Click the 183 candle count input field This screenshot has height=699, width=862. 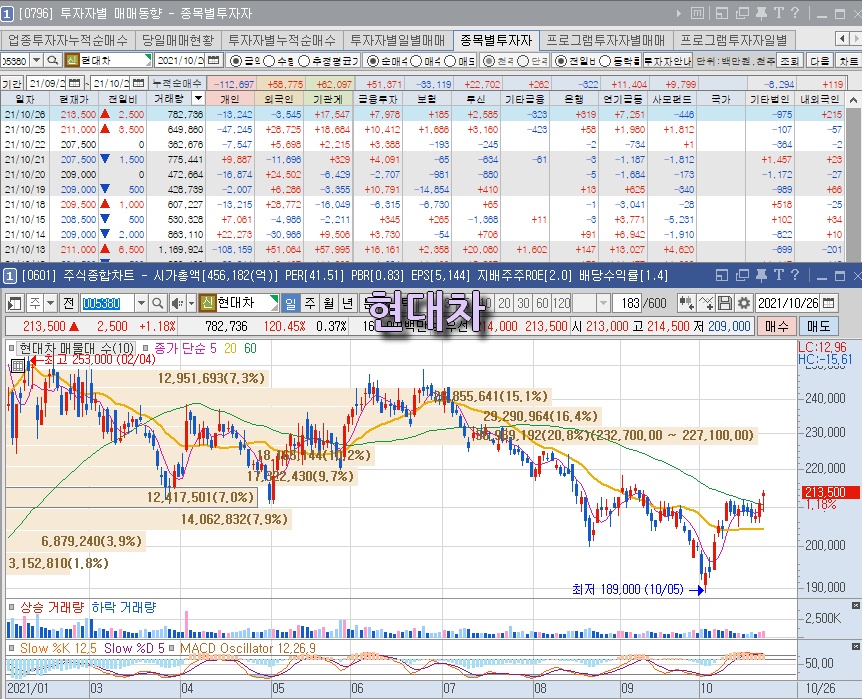click(628, 303)
